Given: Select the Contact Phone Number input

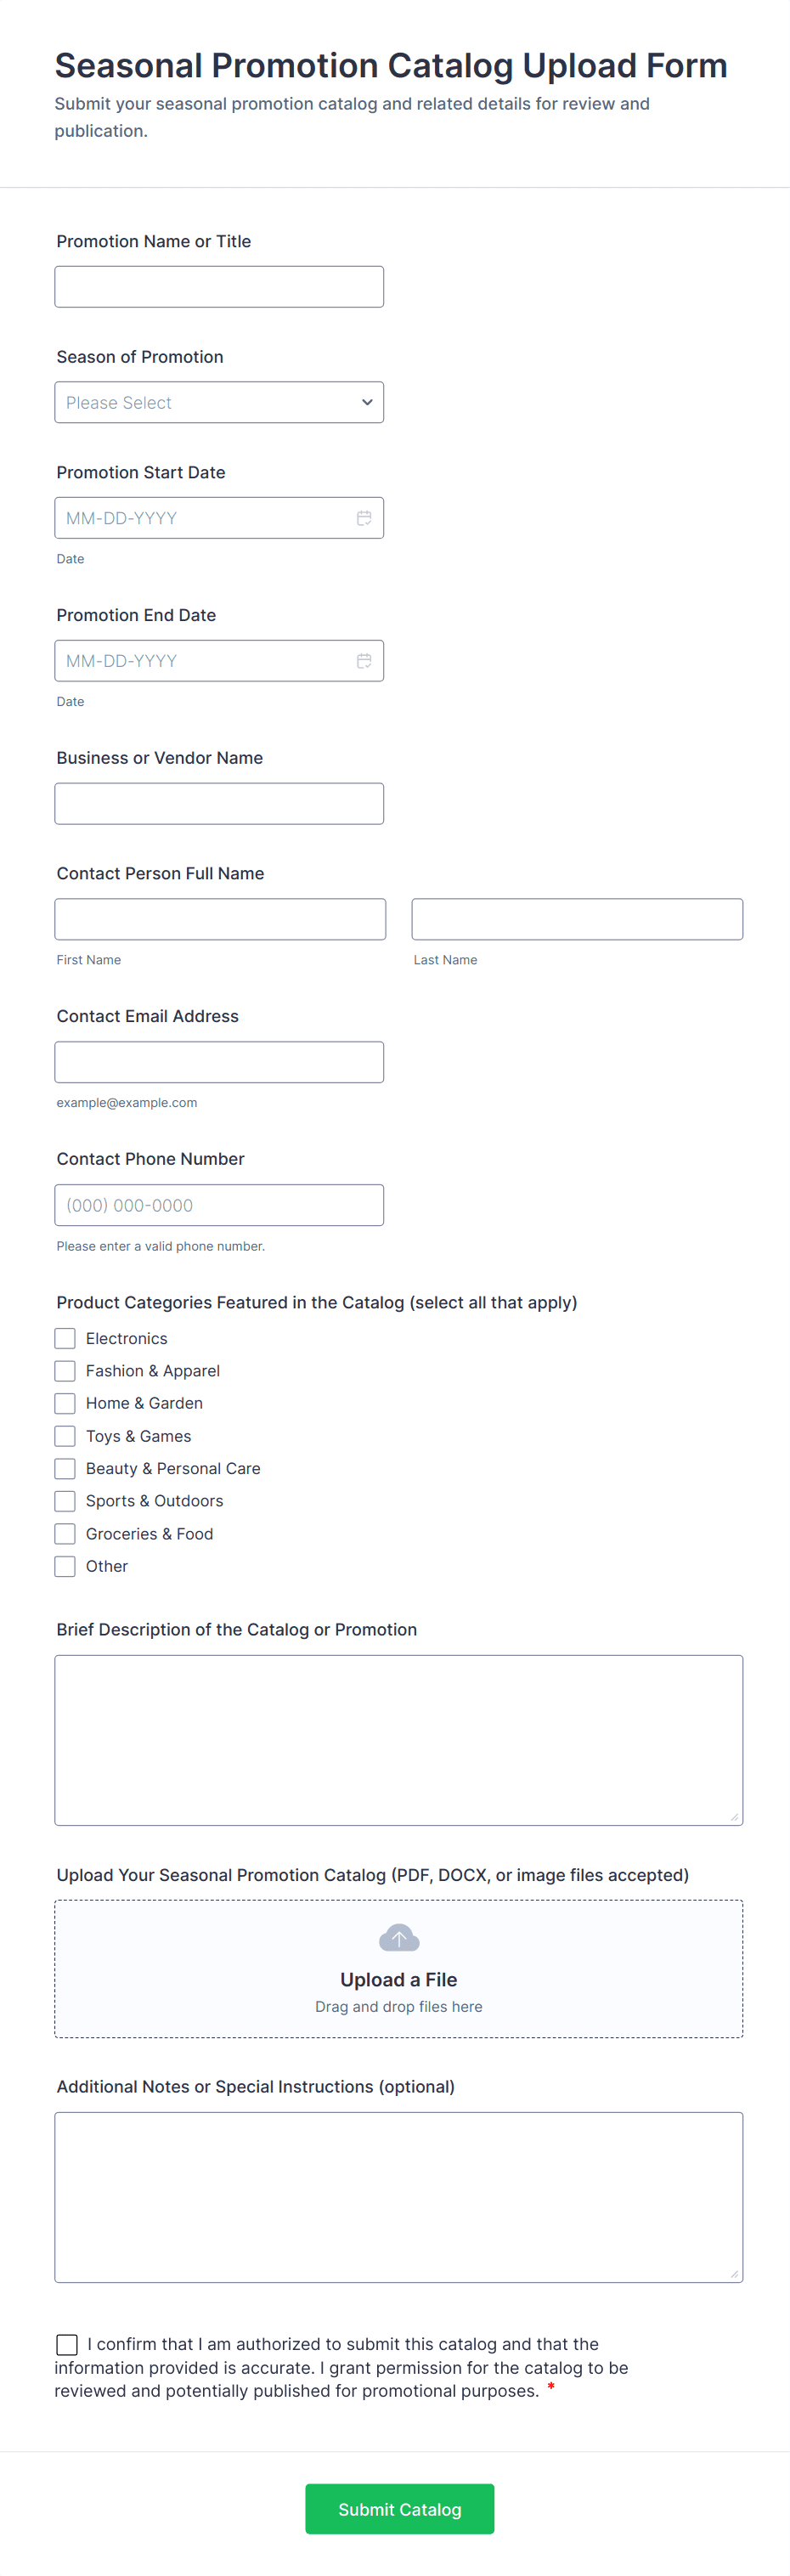Looking at the screenshot, I should coord(219,1205).
